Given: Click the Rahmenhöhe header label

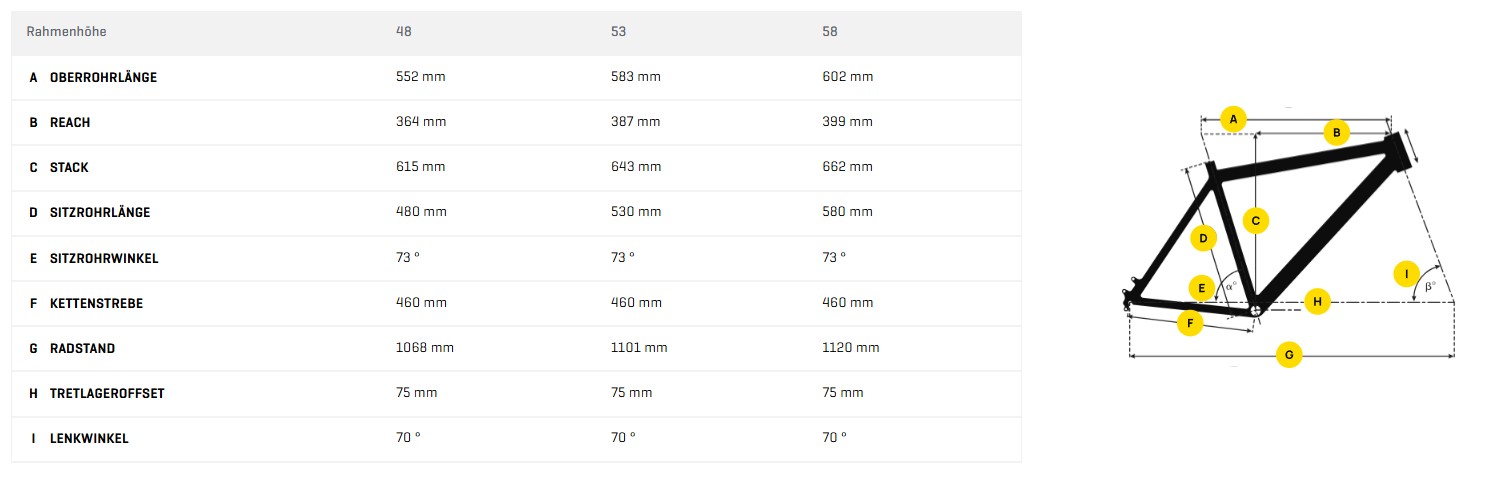Looking at the screenshot, I should coord(66,32).
